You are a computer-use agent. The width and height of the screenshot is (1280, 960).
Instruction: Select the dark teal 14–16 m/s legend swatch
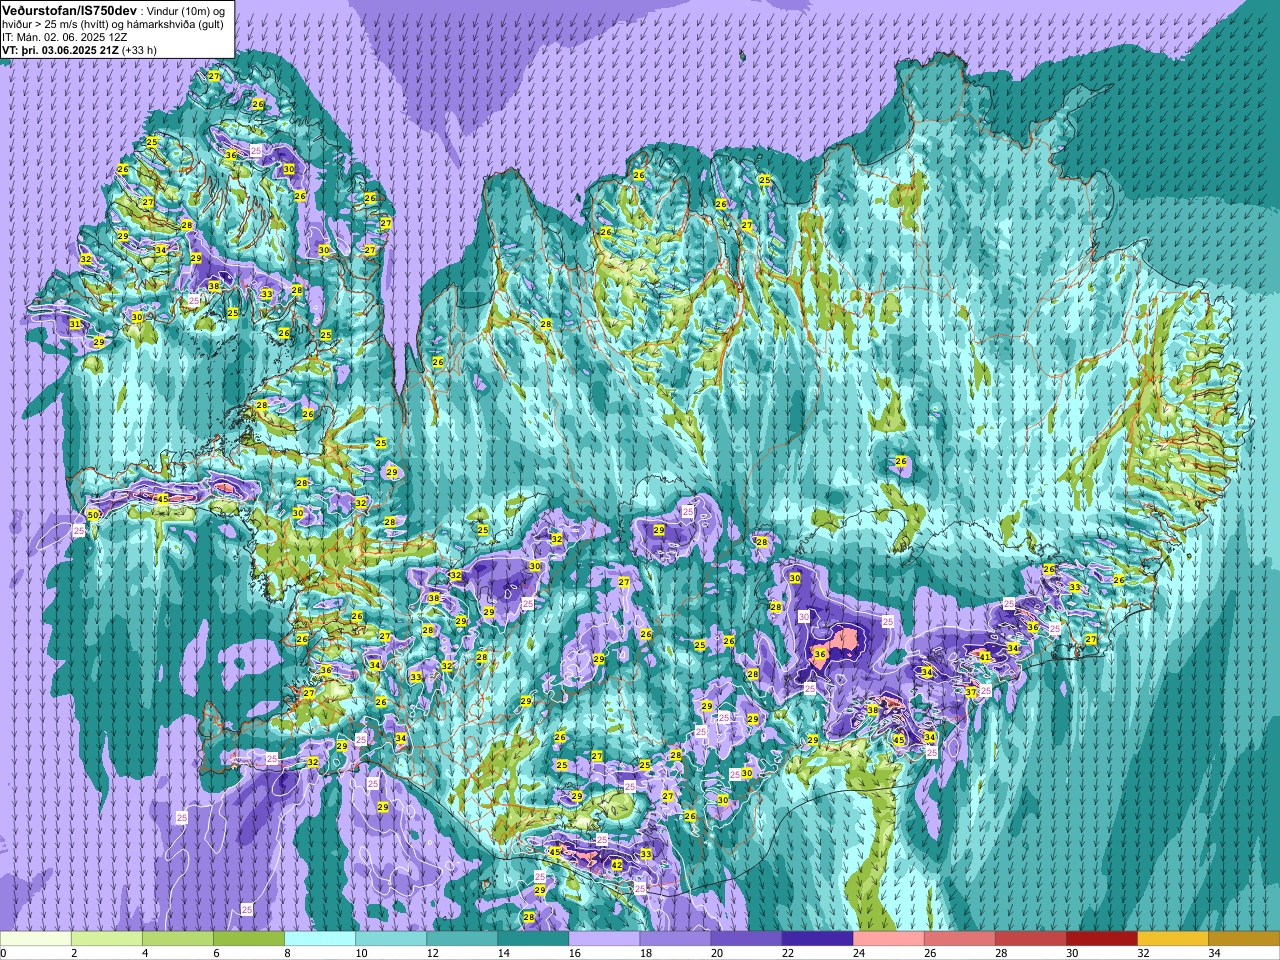tap(533, 939)
